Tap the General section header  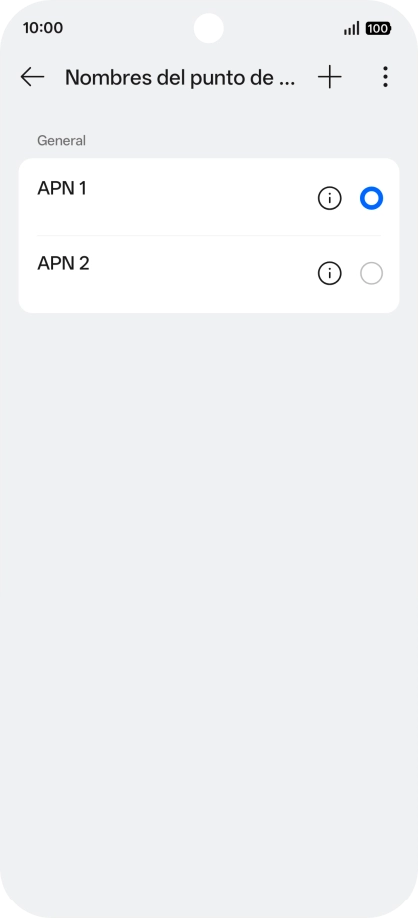[x=61, y=141]
